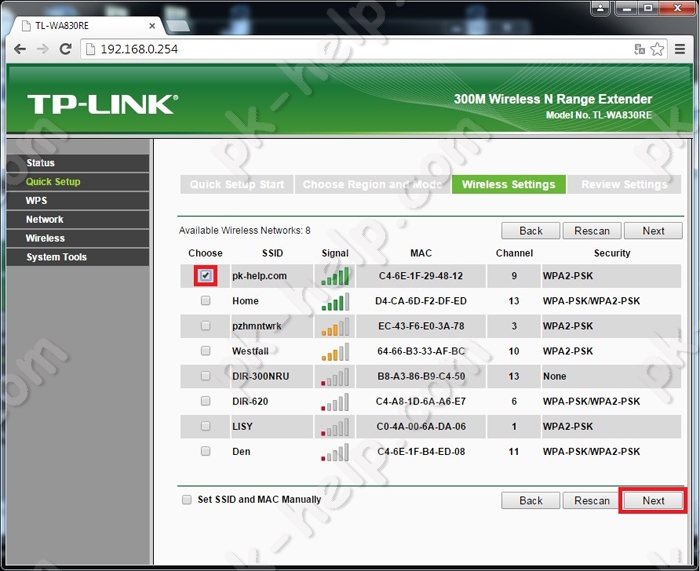Click the Chrome user profile button
700x571 pixels.
(x=601, y=8)
